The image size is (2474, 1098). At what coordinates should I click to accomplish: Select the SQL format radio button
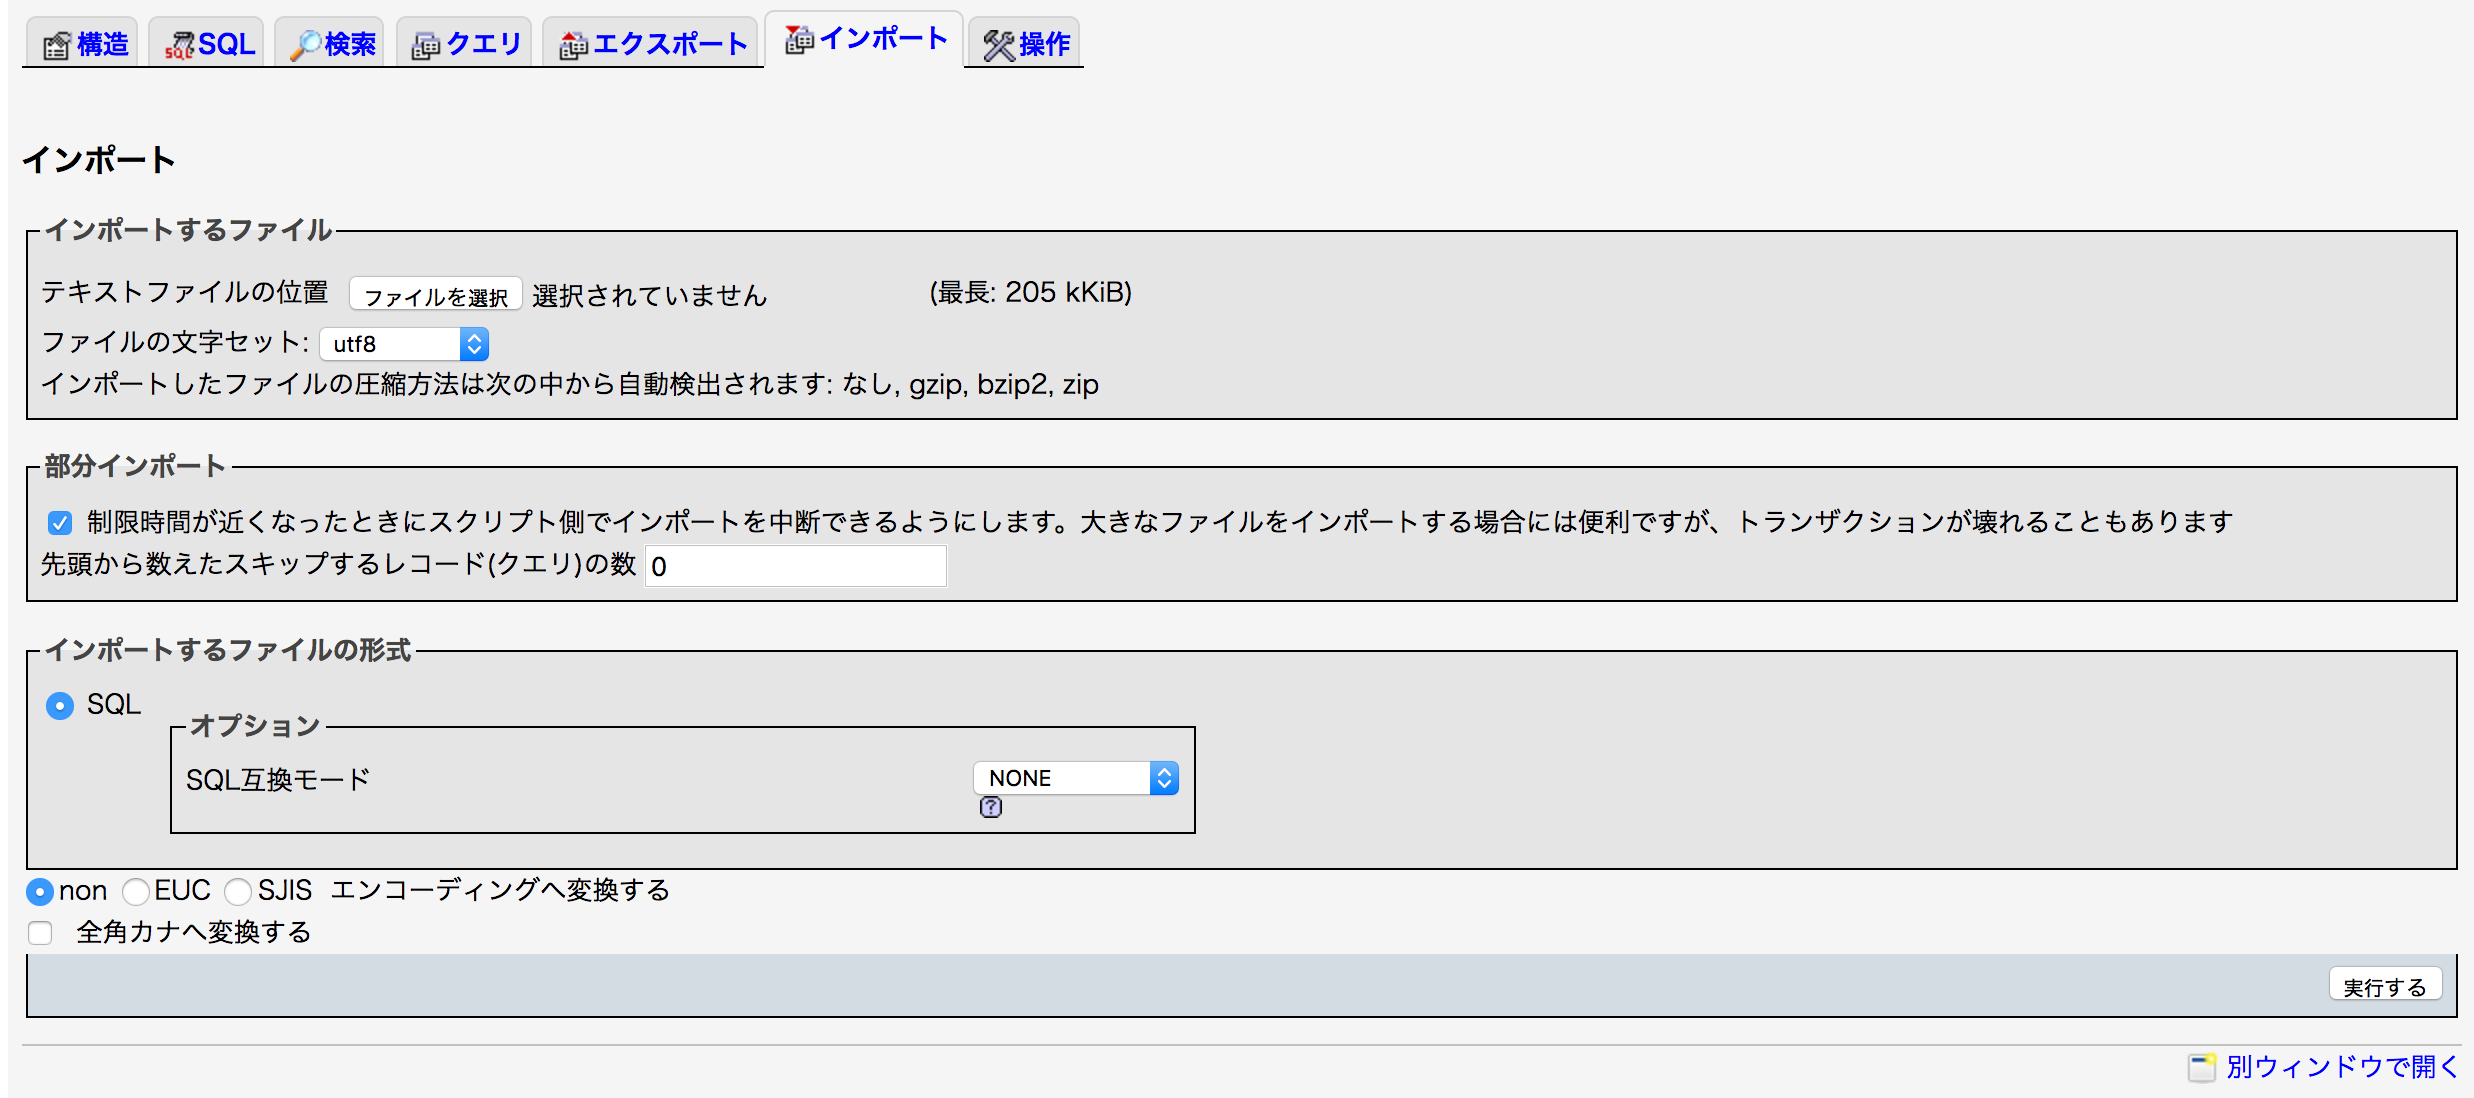(x=60, y=706)
